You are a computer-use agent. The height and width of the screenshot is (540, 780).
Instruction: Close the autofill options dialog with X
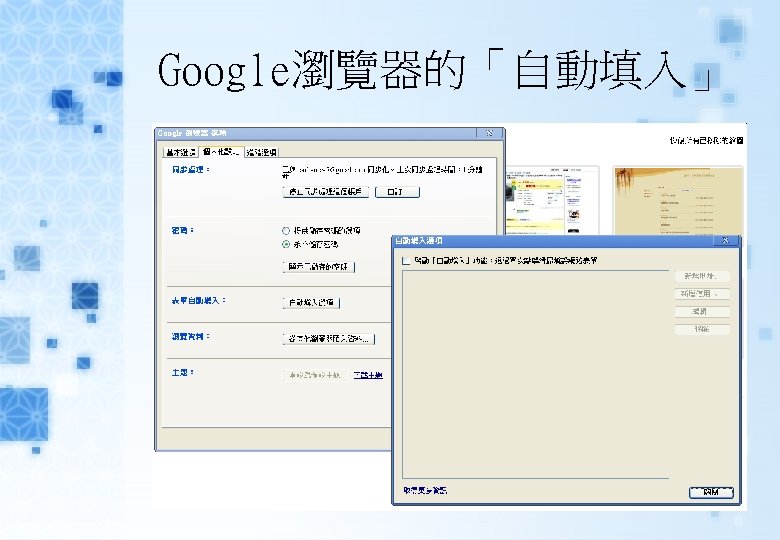point(725,241)
